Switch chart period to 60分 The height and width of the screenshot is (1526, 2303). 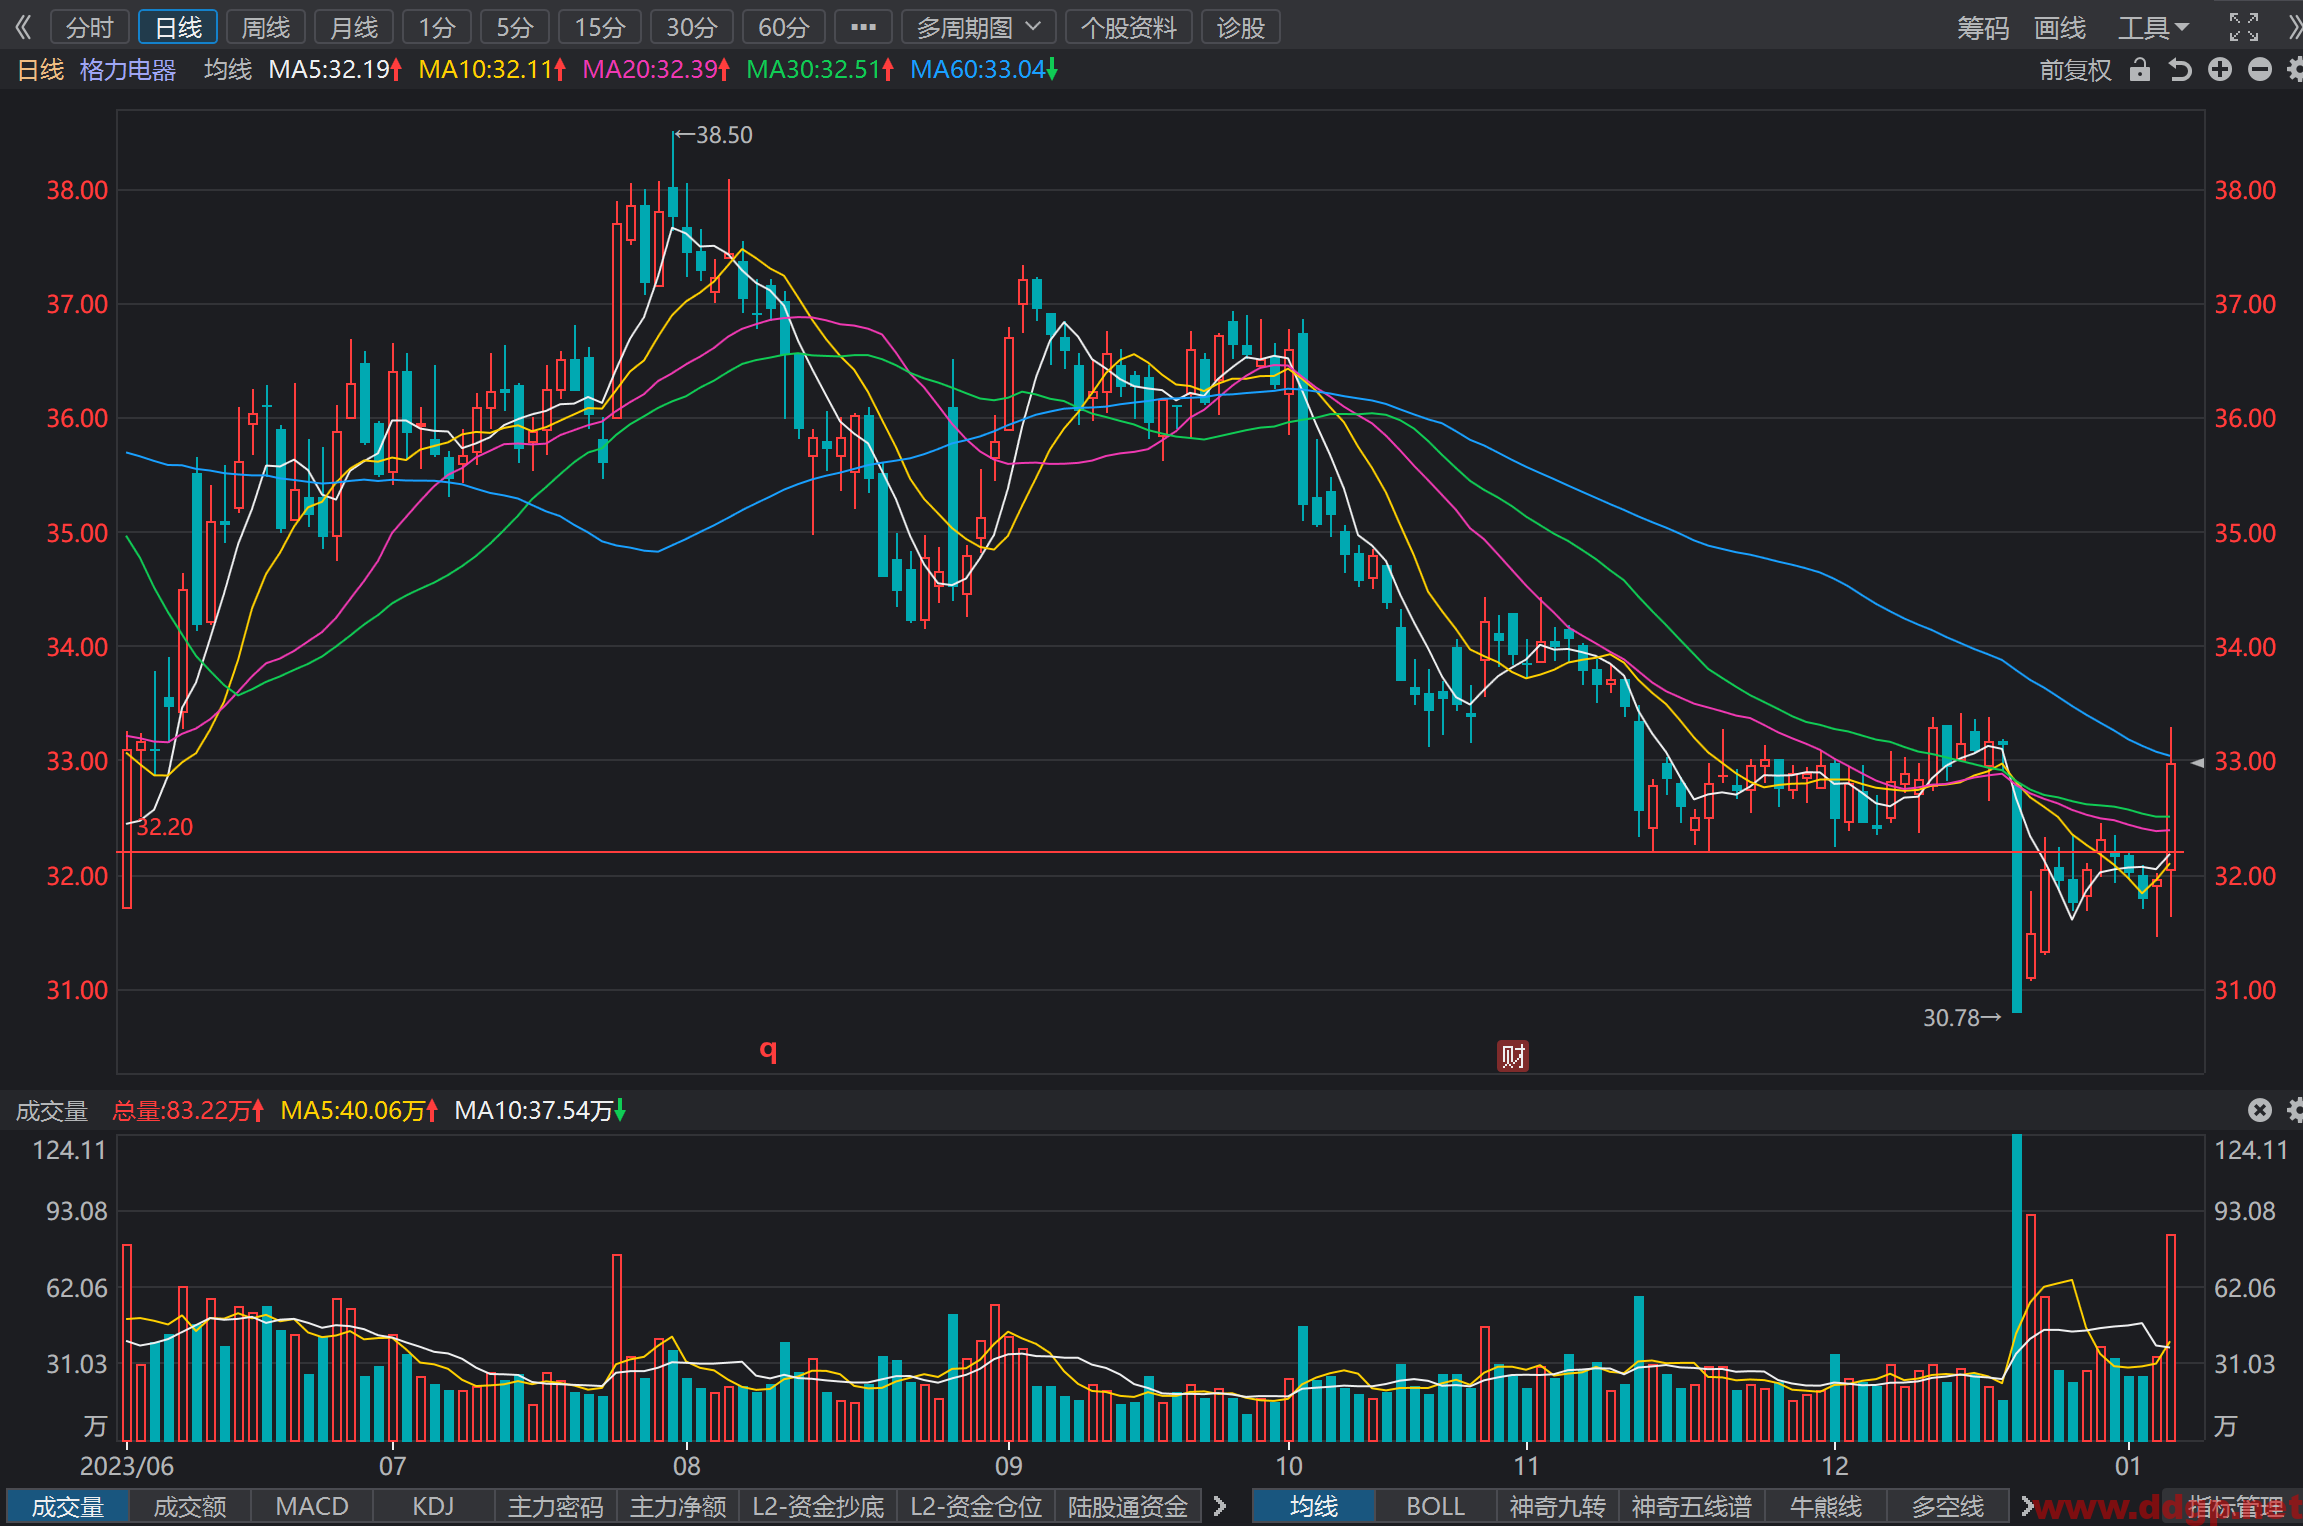point(783,27)
